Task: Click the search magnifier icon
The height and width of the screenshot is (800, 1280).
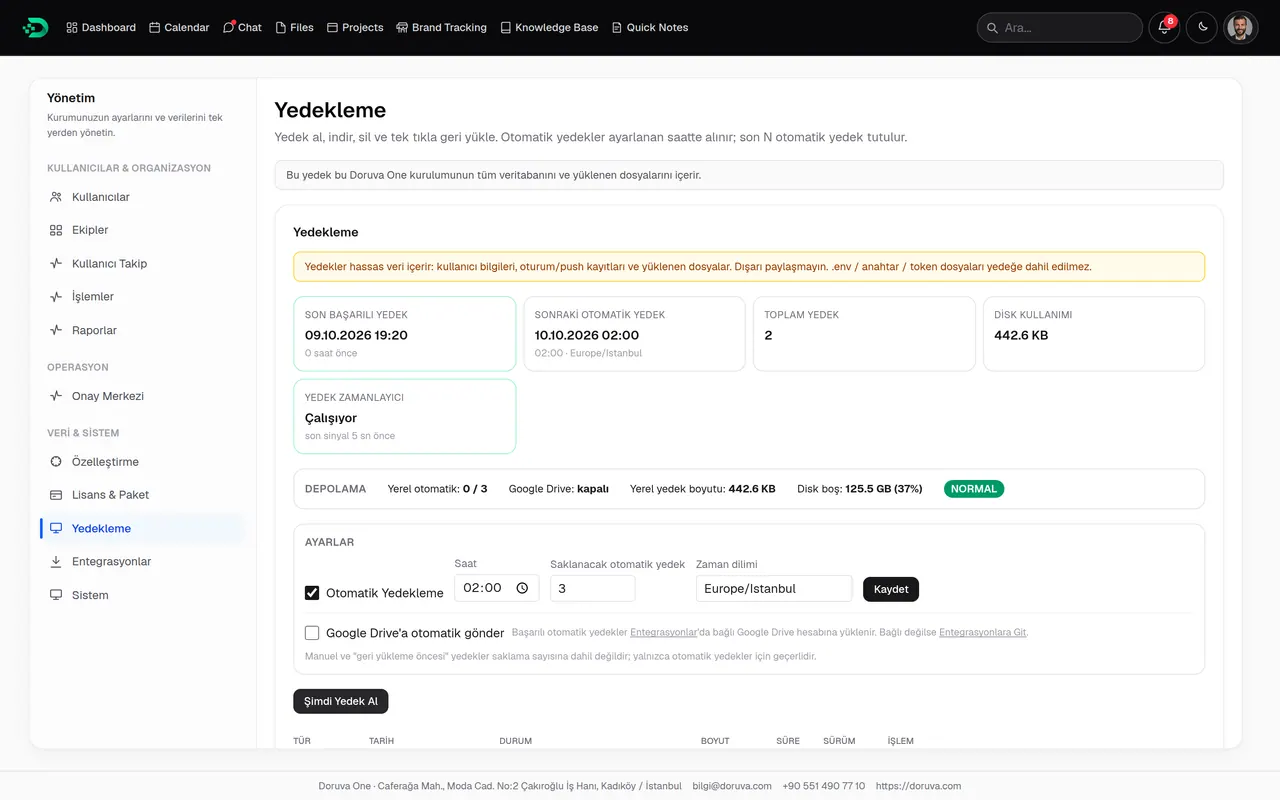Action: 993,28
